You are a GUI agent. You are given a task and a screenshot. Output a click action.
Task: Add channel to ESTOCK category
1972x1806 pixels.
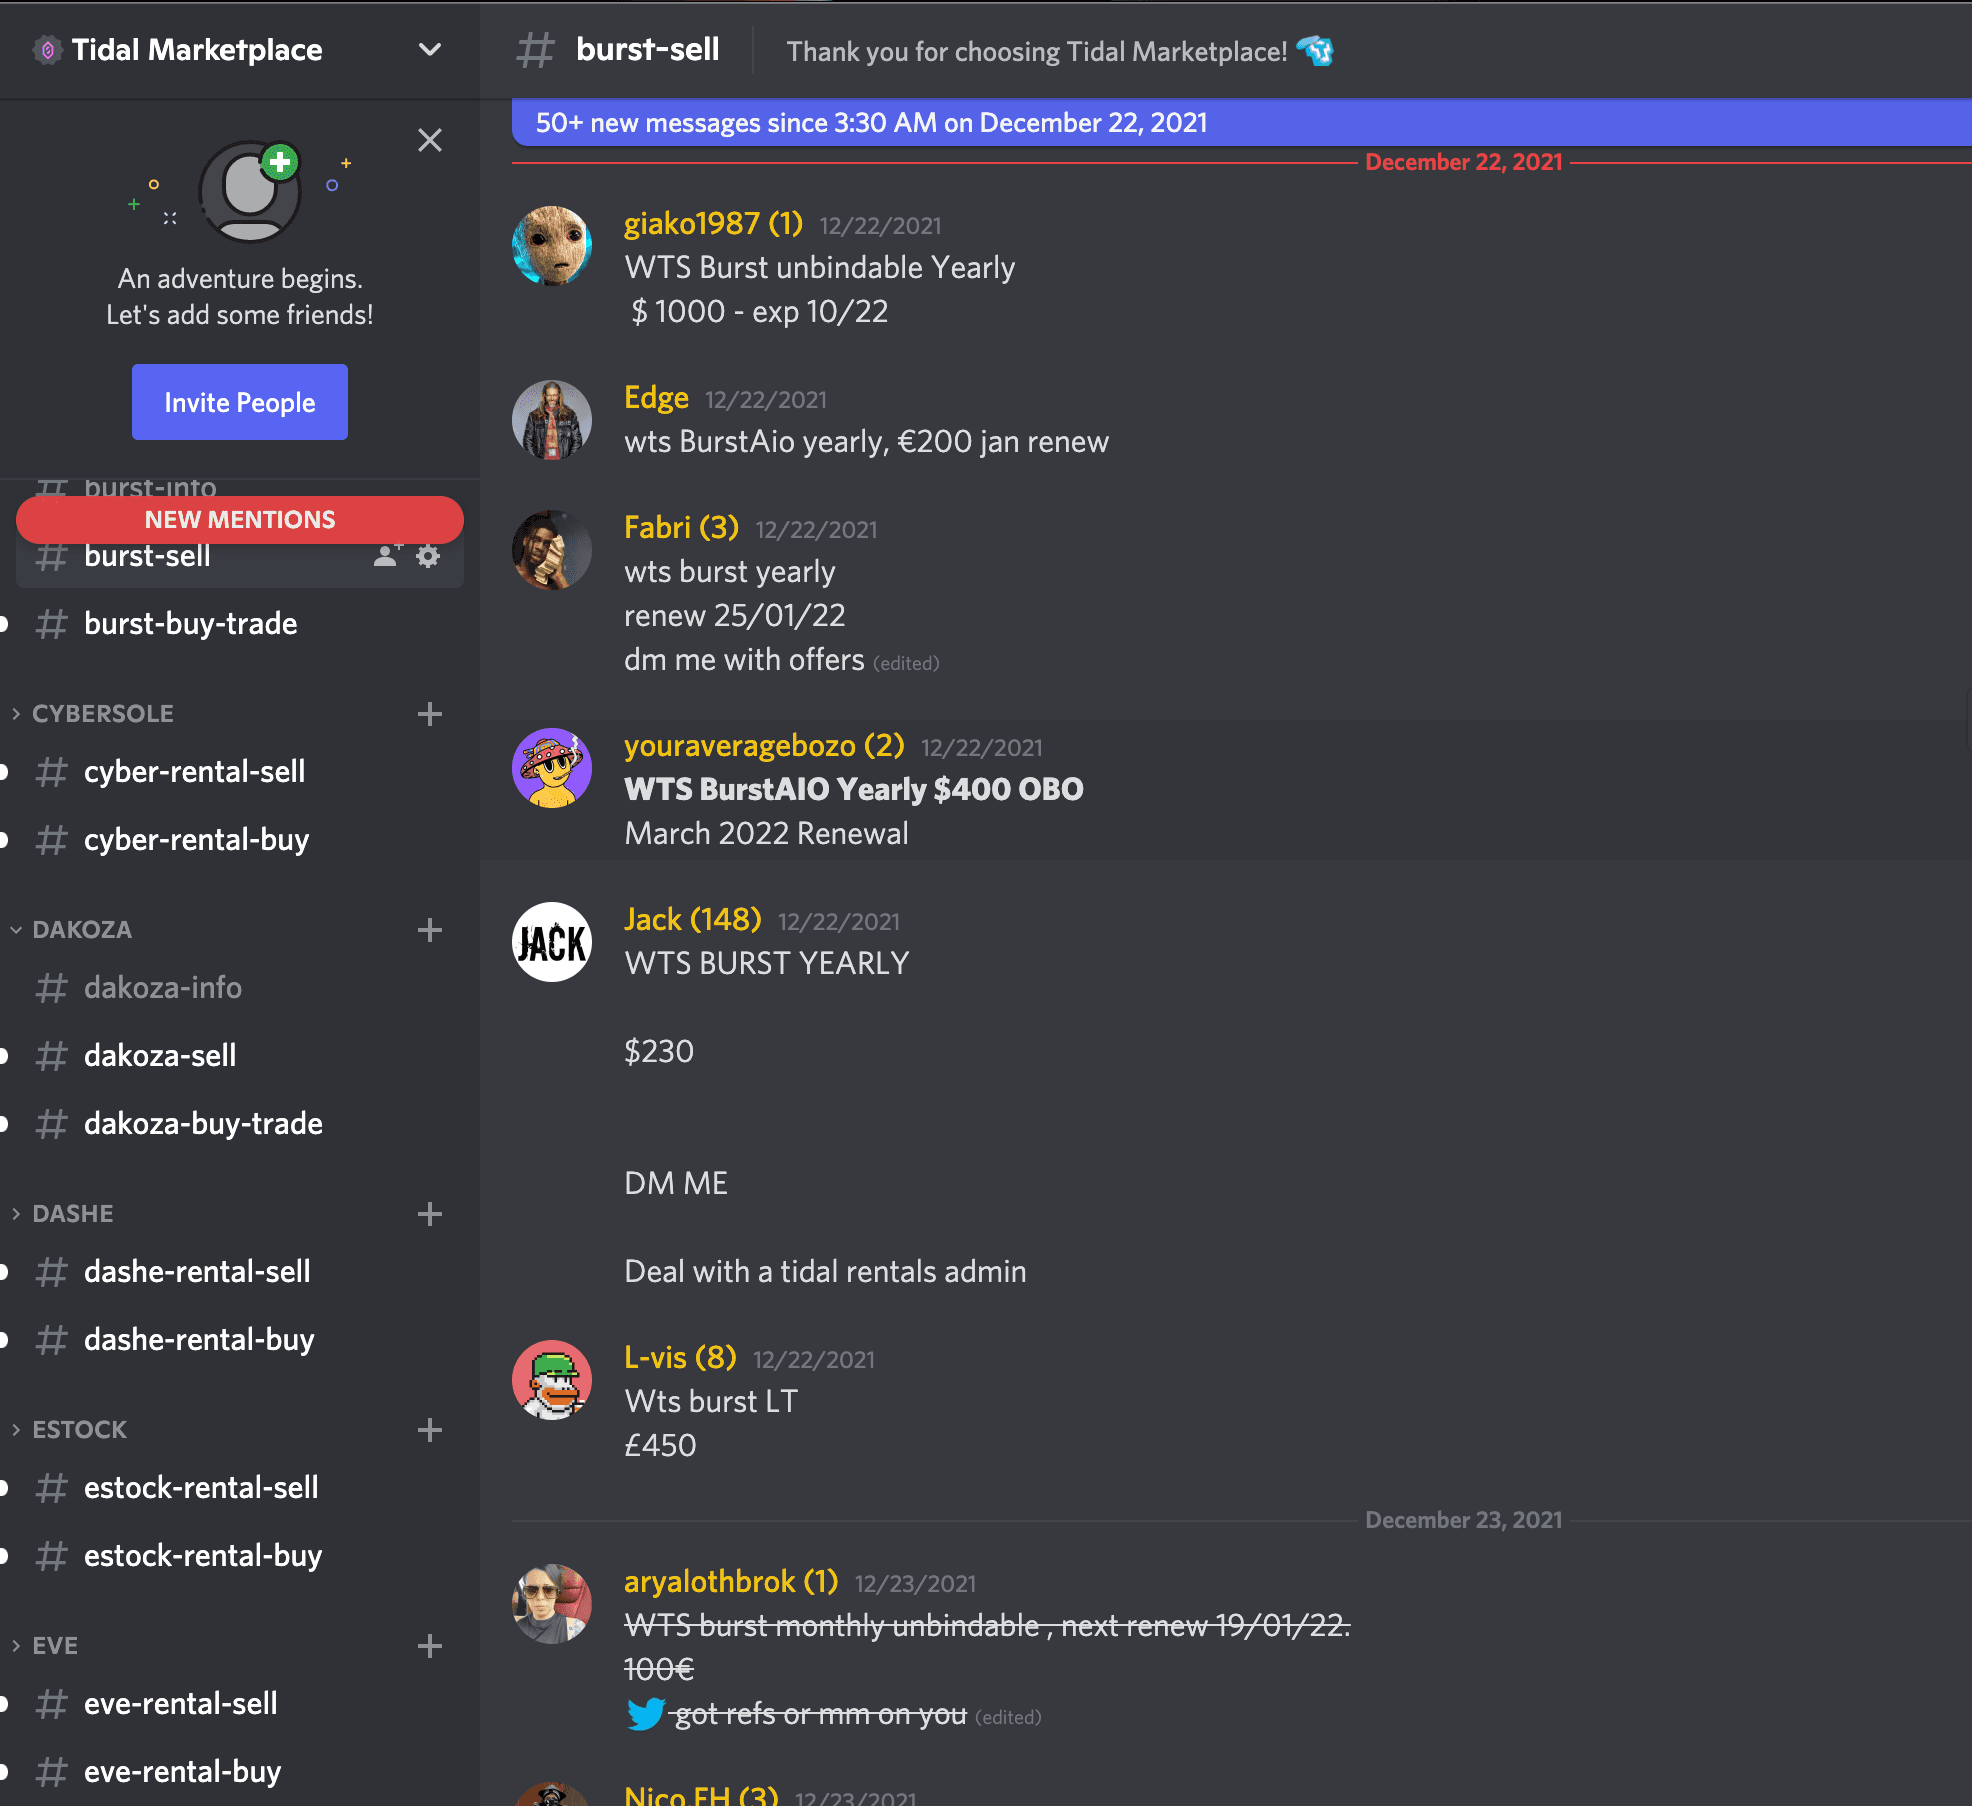click(x=430, y=1430)
